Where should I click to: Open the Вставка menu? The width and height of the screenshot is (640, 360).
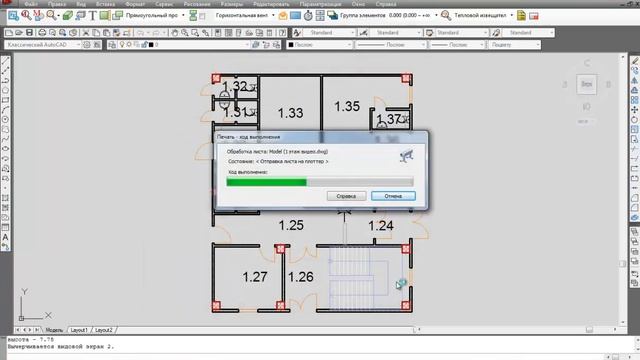pos(105,4)
